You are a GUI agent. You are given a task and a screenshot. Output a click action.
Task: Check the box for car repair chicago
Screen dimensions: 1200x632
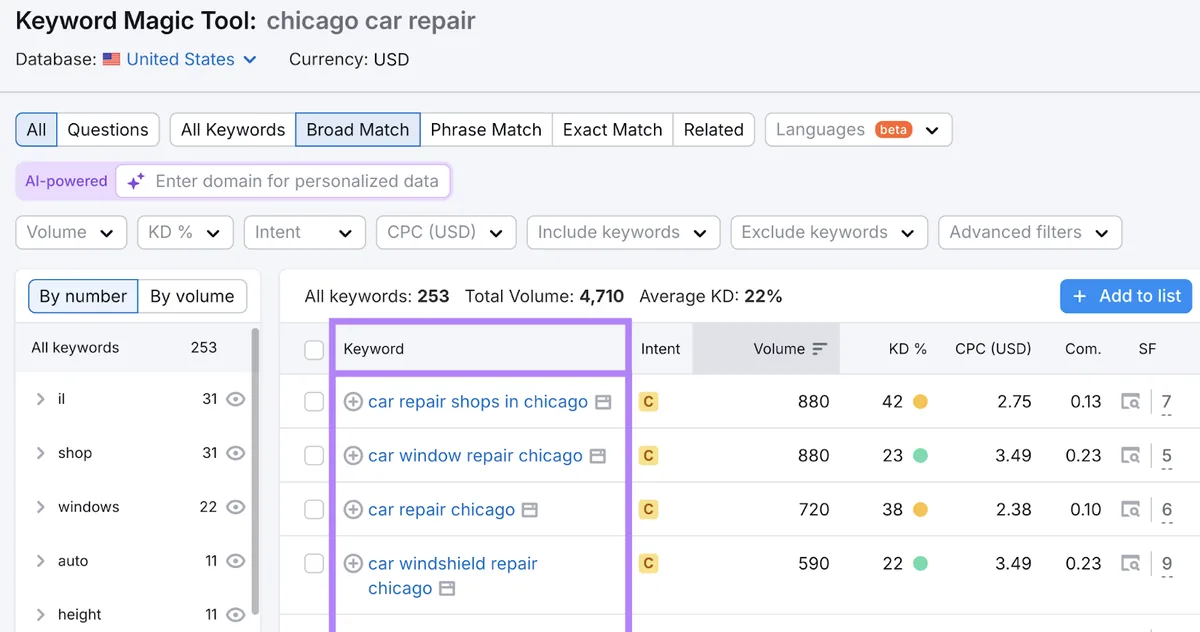[314, 510]
